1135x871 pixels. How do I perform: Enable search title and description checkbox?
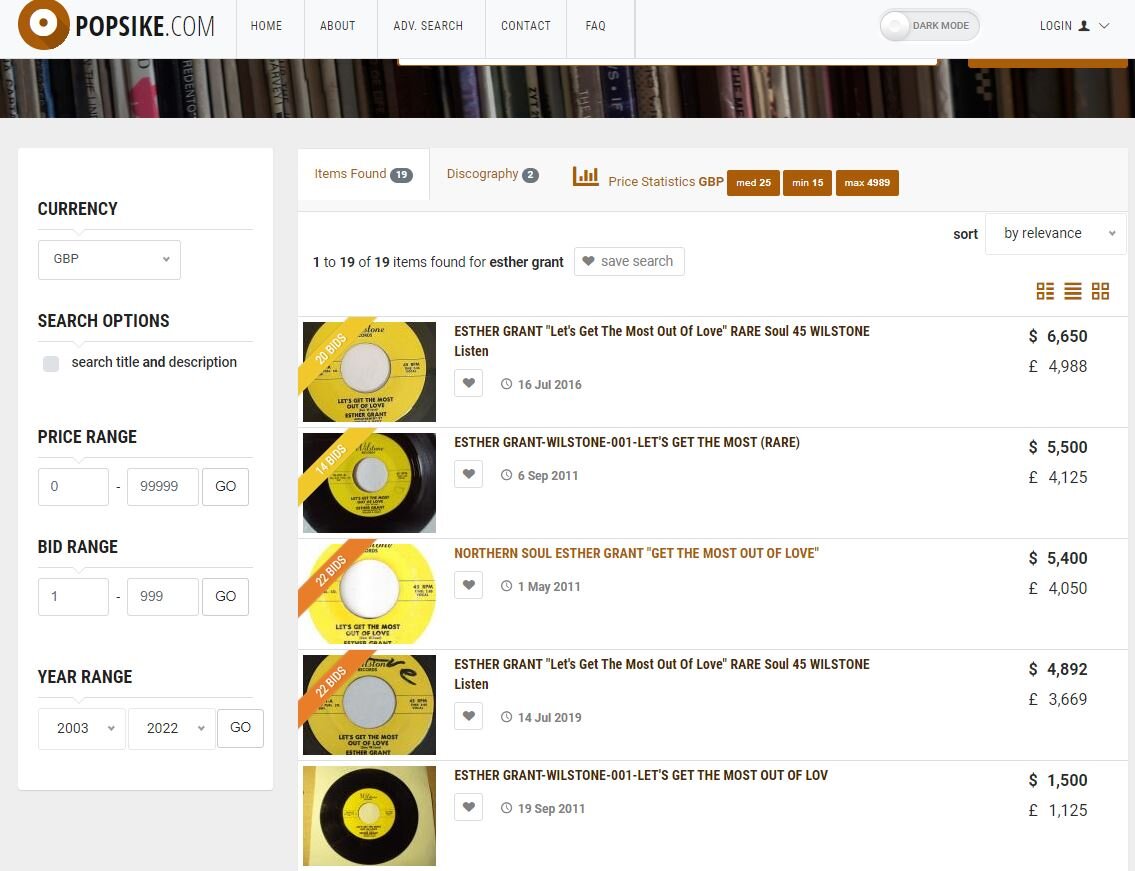[x=51, y=363]
